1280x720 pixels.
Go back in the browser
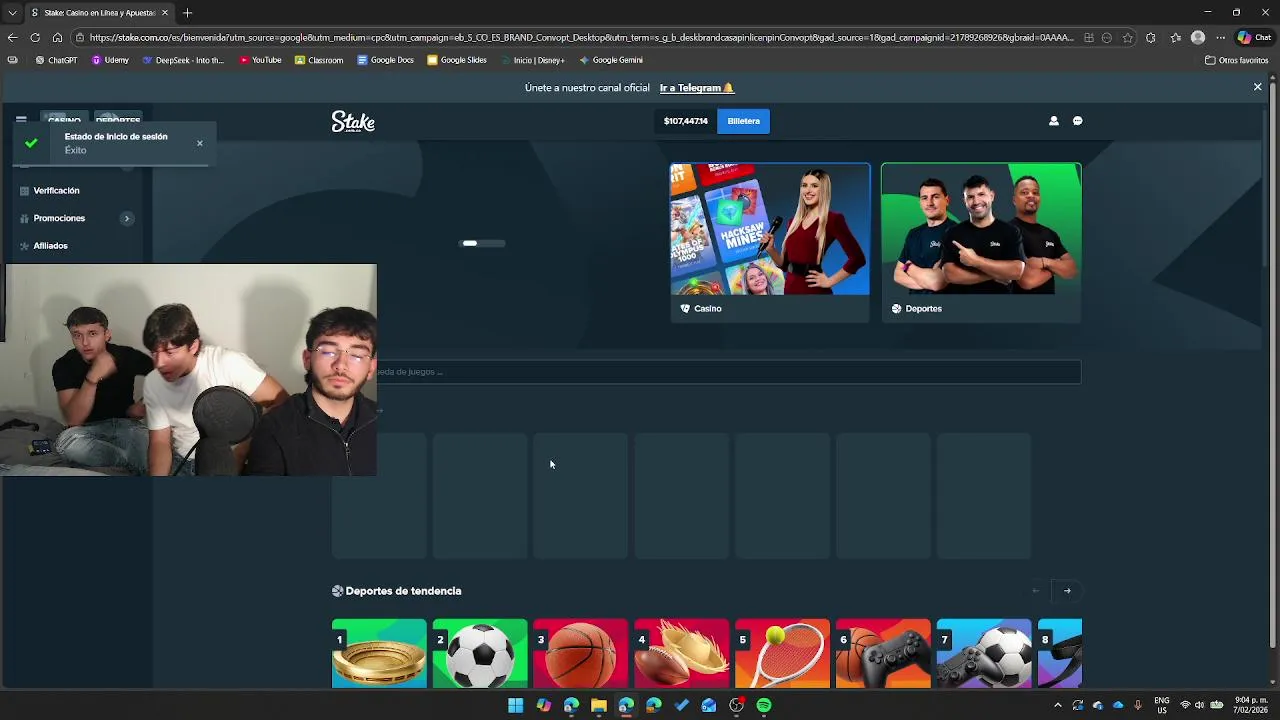tap(12, 37)
